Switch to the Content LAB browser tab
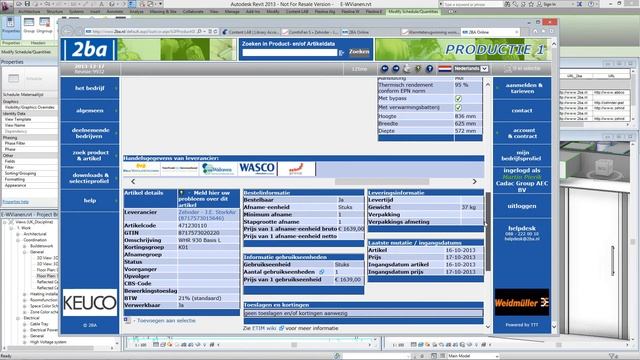Screen dimensions: 640x360 (251, 32)
